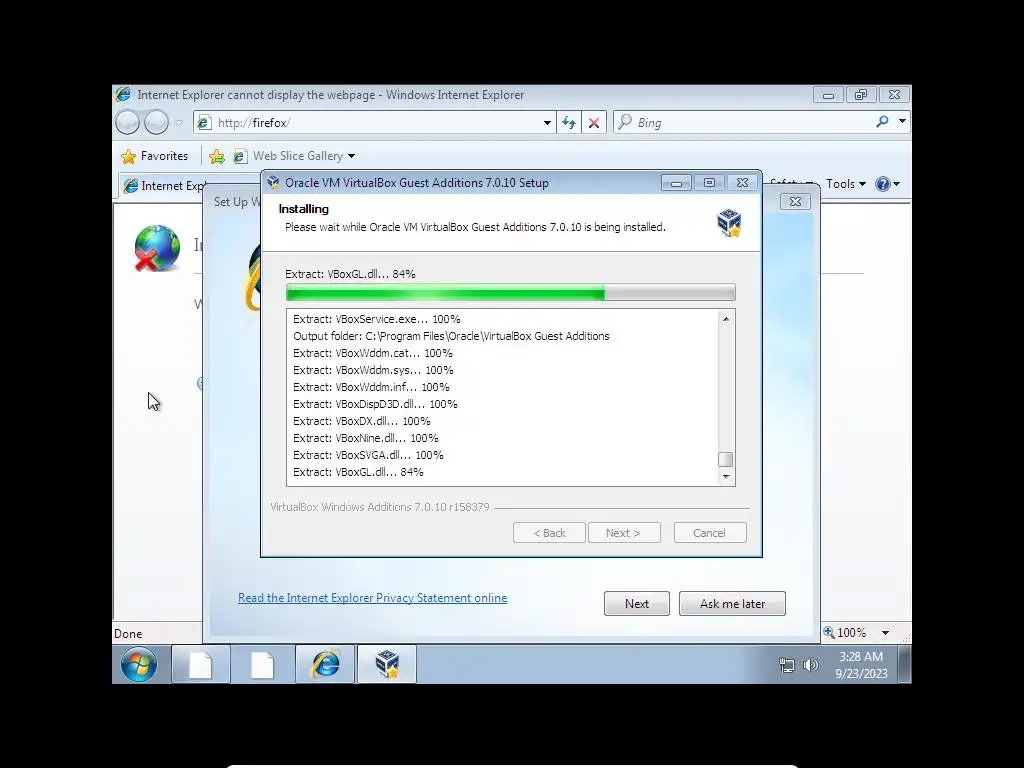The width and height of the screenshot is (1024, 768).
Task: Select the 'Extract: VBoxWddm.sys... 100%' line
Action: coord(373,370)
